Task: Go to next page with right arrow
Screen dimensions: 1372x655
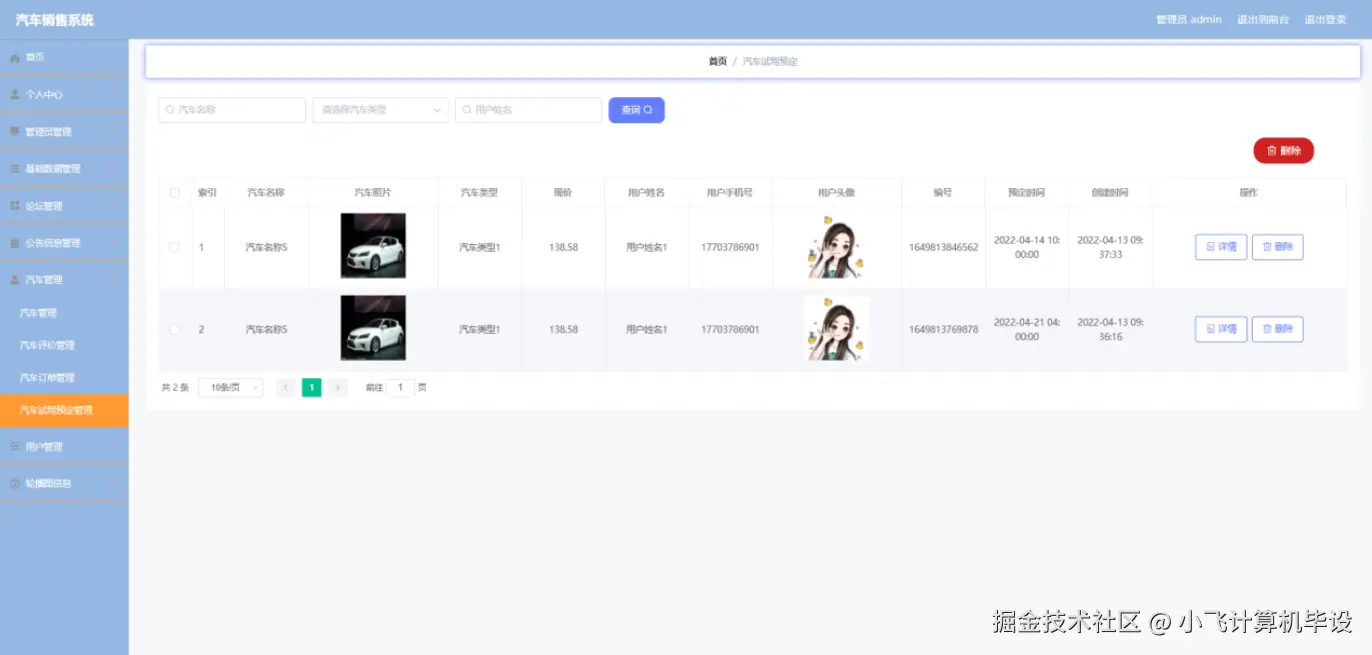Action: [338, 388]
